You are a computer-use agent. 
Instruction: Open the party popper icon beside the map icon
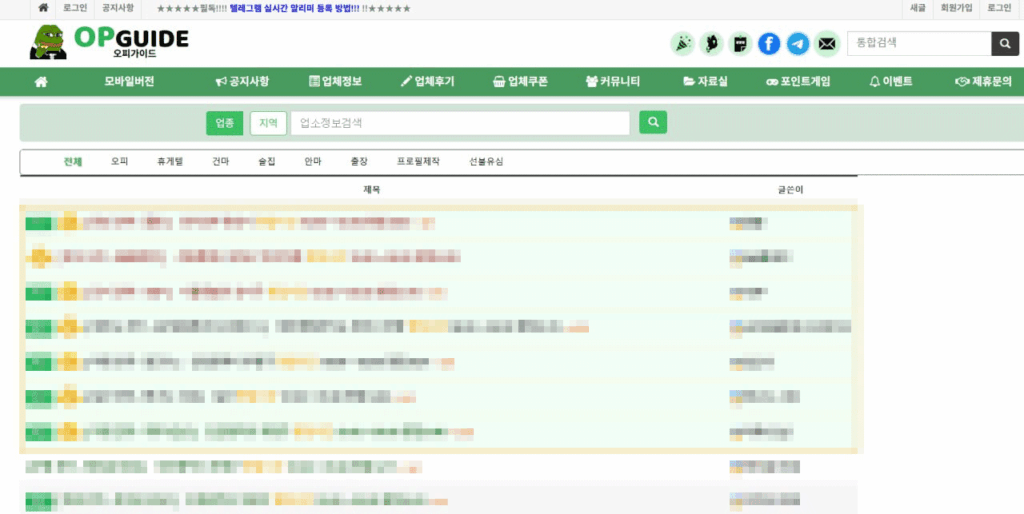[682, 44]
